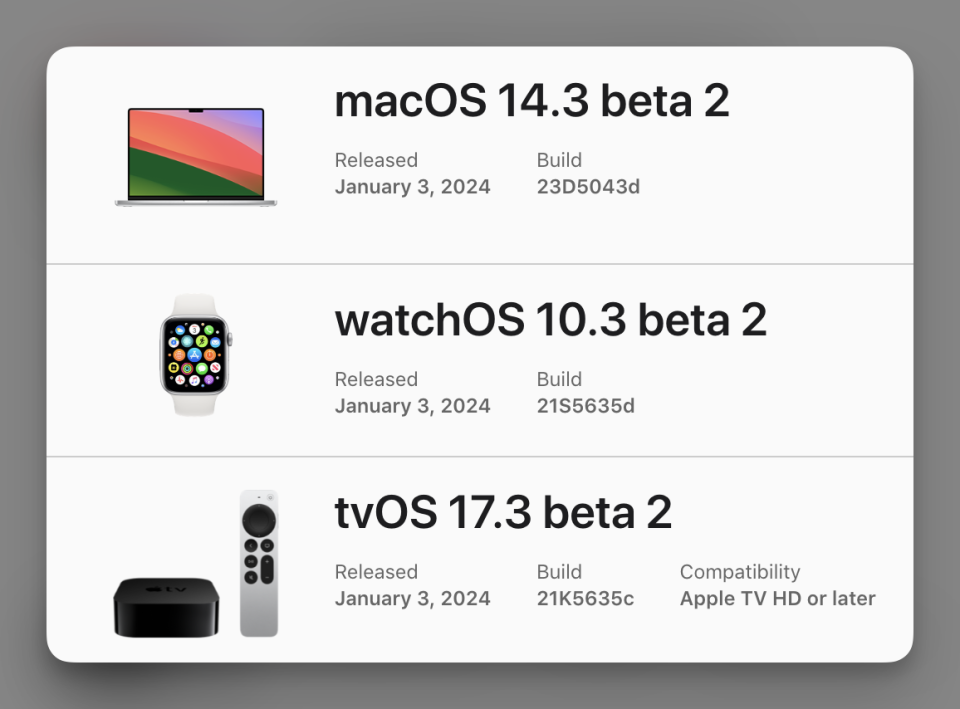Click the black Apple TV box
The image size is (960, 709).
point(166,607)
